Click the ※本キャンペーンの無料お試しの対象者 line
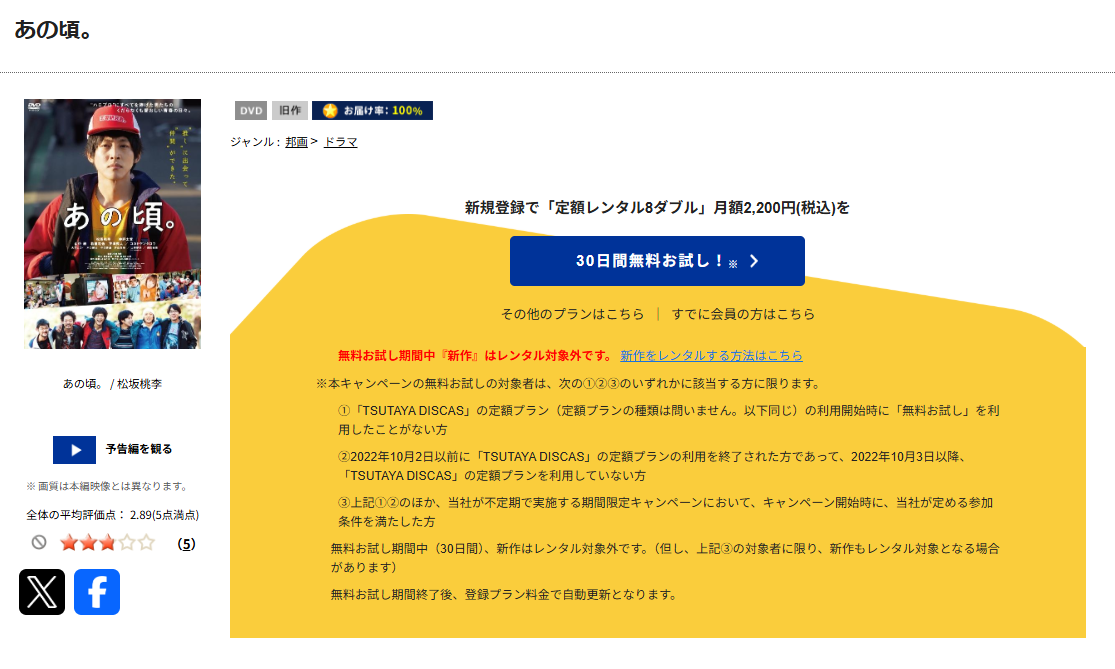This screenshot has height=669, width=1115. tap(569, 384)
